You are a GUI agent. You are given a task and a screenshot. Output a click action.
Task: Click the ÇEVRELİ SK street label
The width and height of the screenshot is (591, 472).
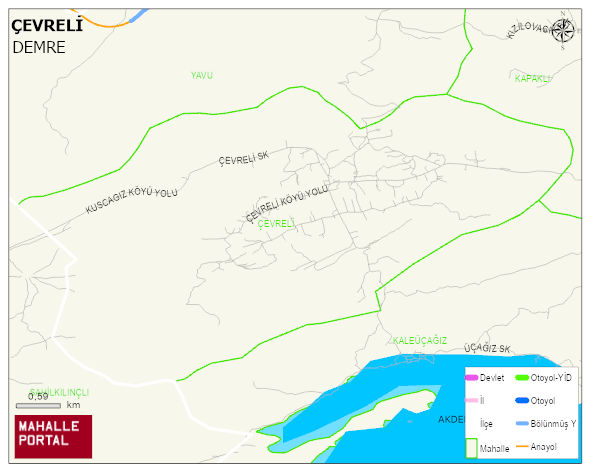[x=243, y=158]
